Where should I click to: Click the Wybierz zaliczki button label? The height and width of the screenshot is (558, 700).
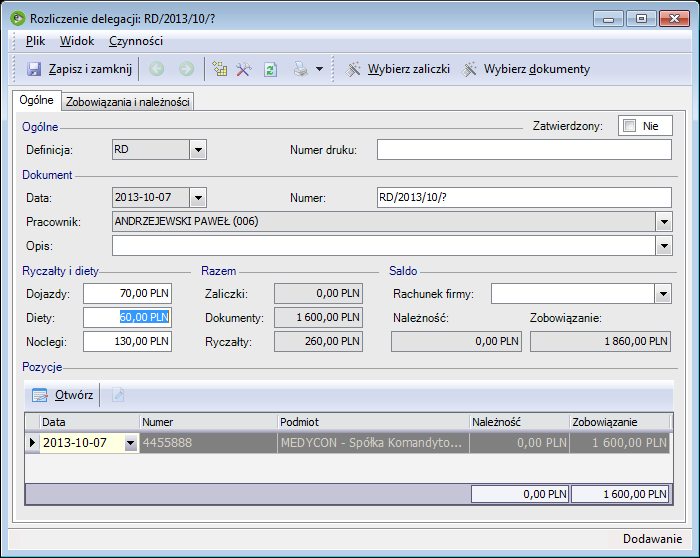[x=408, y=69]
